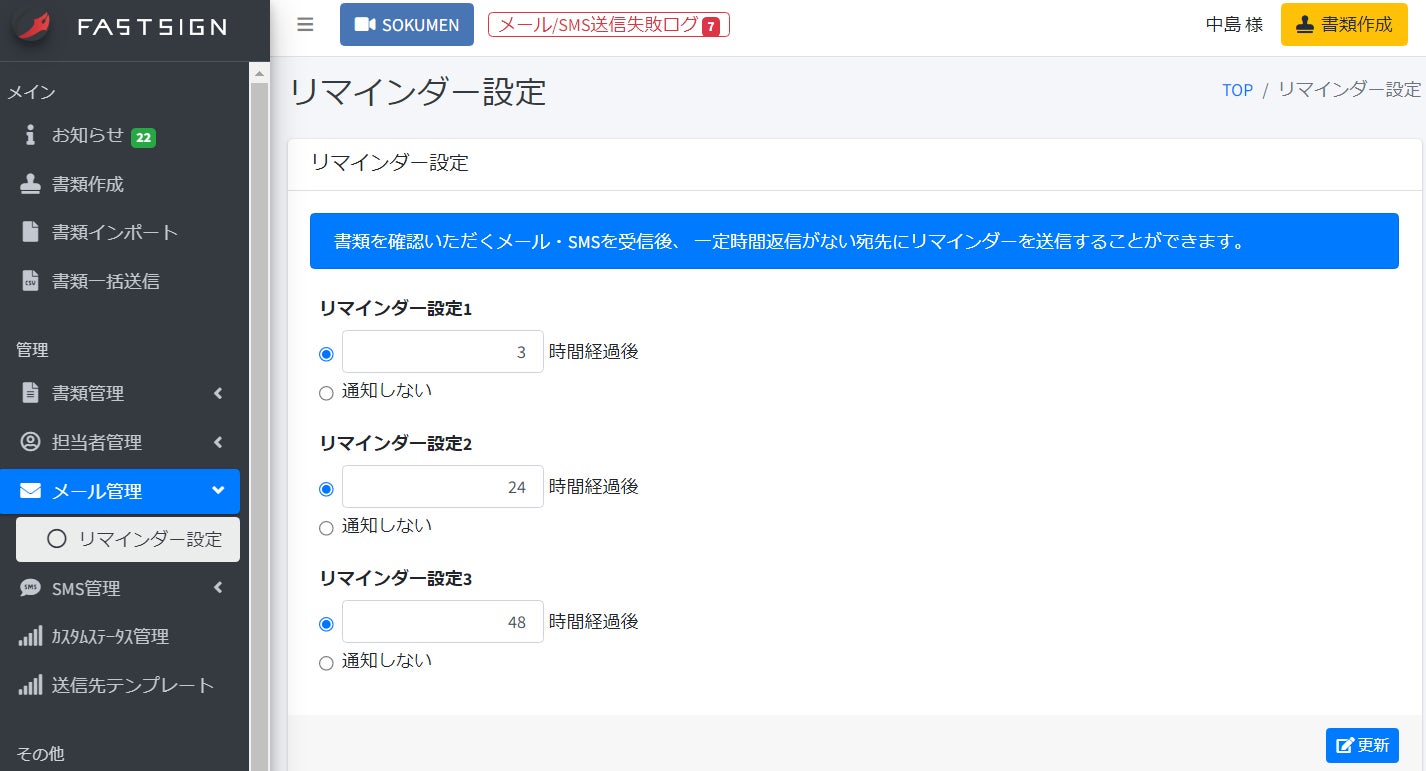Click the カスタムステータス管理 signal icon
Screen dimensions: 1426x771
(x=30, y=636)
